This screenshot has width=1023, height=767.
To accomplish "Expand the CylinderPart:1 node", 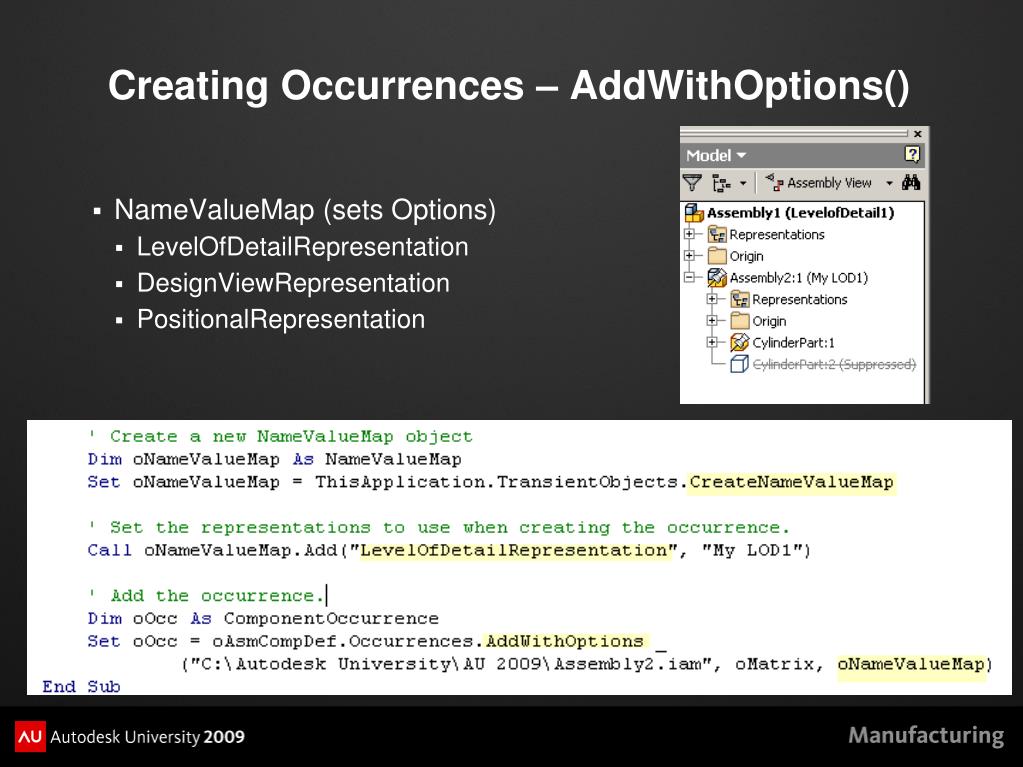I will click(x=712, y=342).
